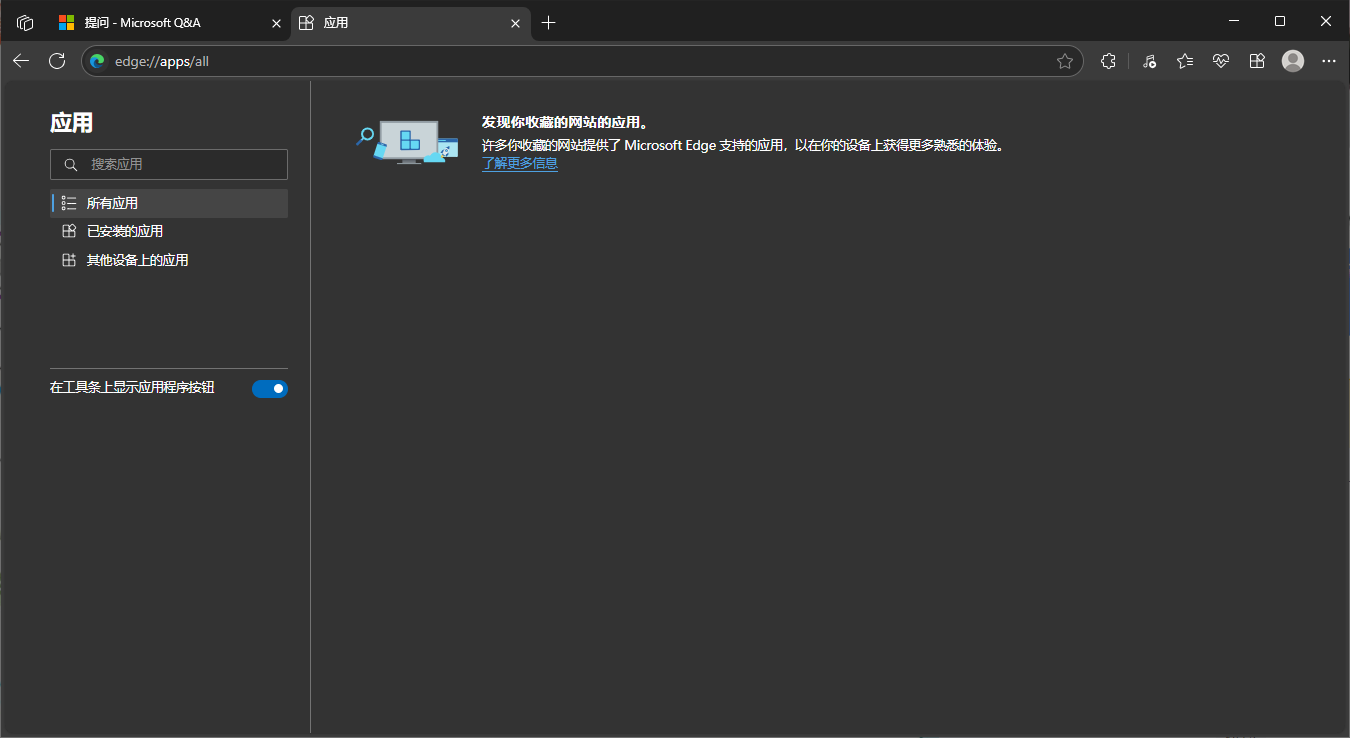
Task: Open the 了解更多信息 link
Action: [520, 163]
